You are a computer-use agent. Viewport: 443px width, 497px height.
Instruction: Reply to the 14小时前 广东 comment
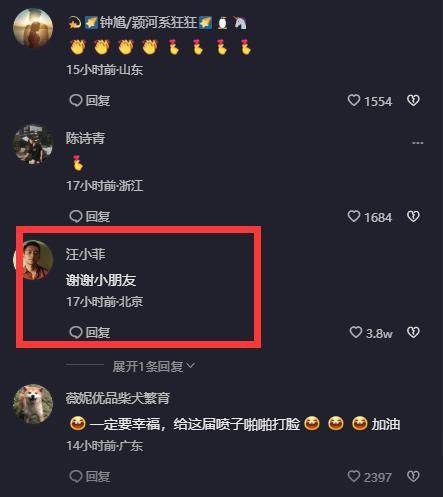click(x=90, y=476)
